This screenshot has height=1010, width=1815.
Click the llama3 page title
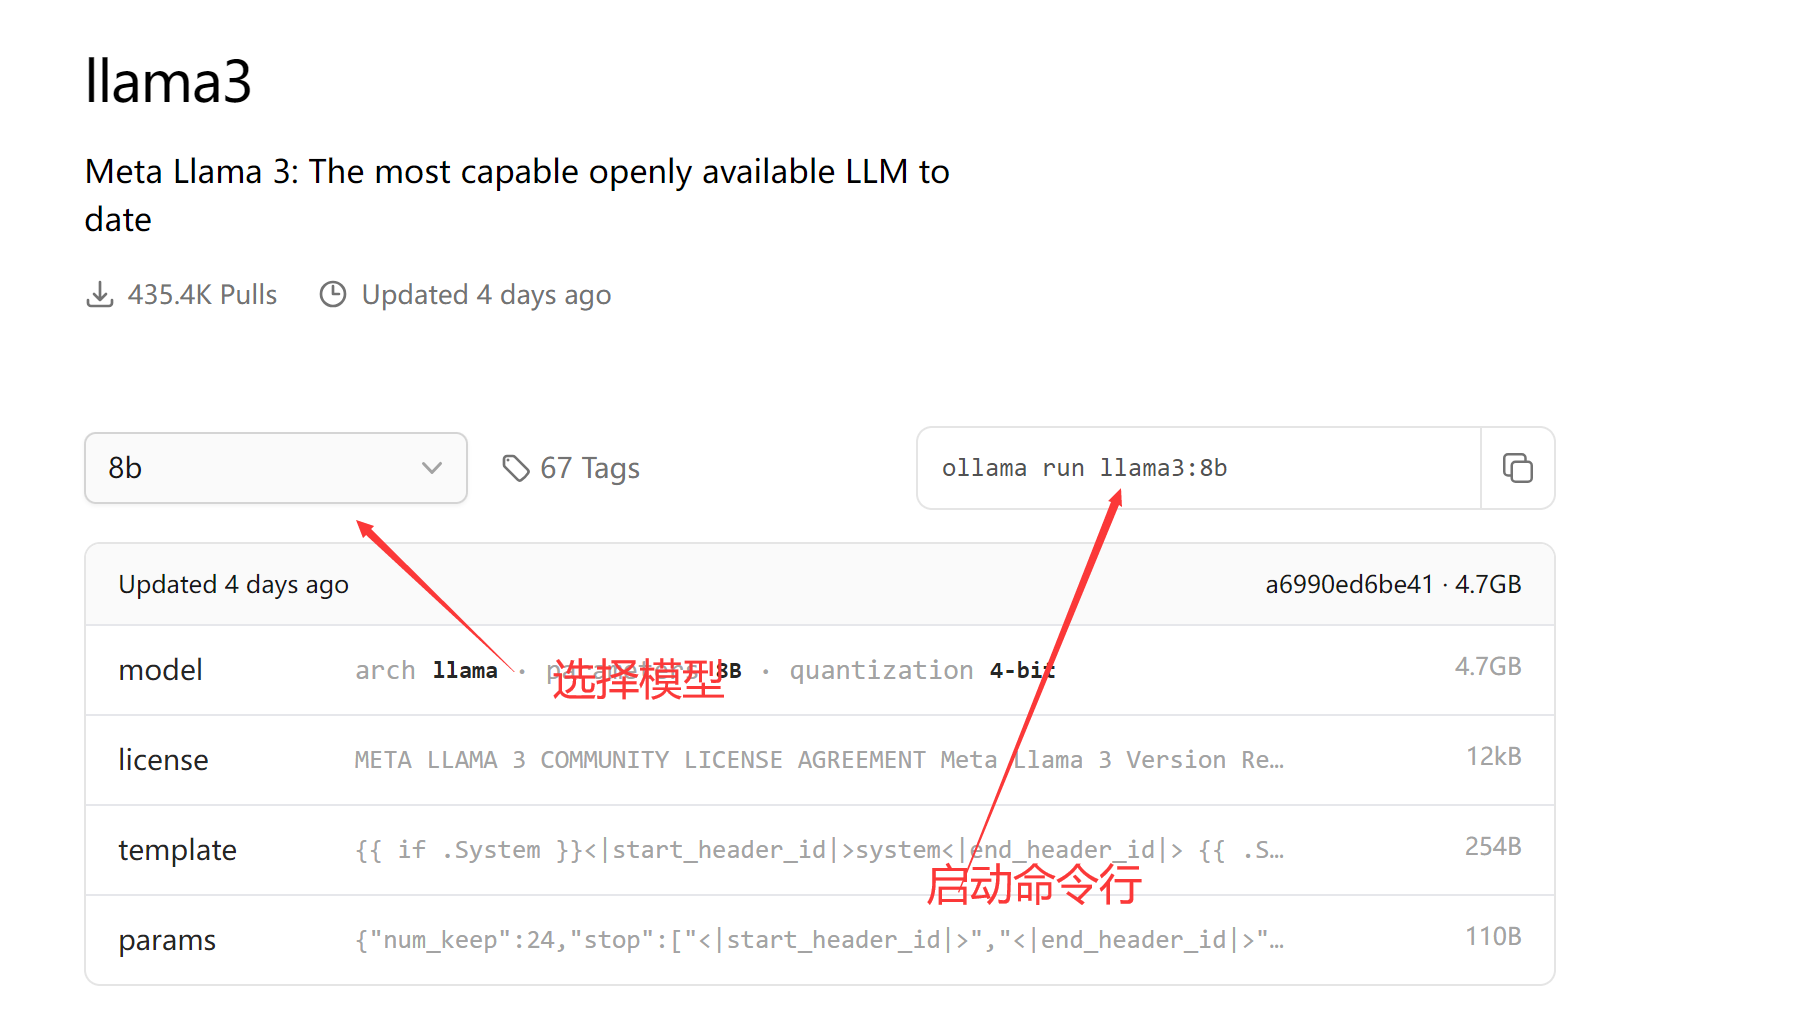tap(168, 81)
